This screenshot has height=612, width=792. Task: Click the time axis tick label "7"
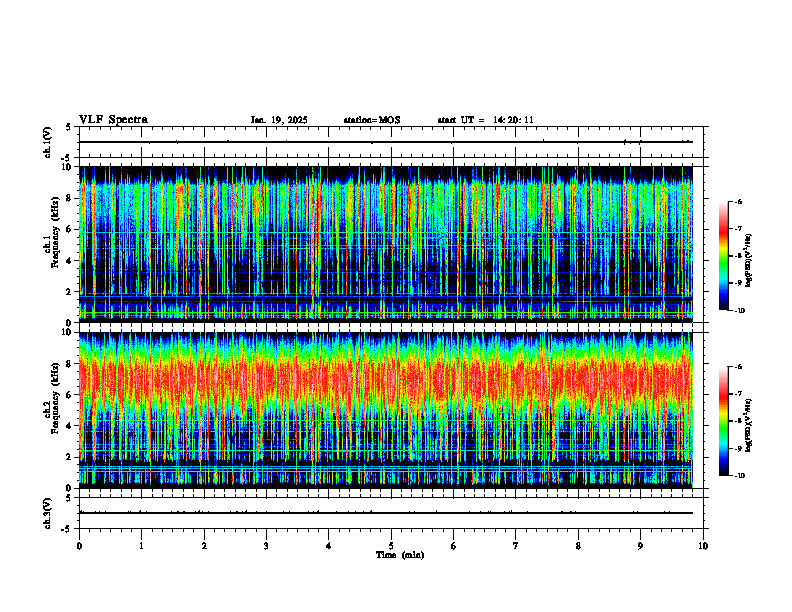point(516,546)
